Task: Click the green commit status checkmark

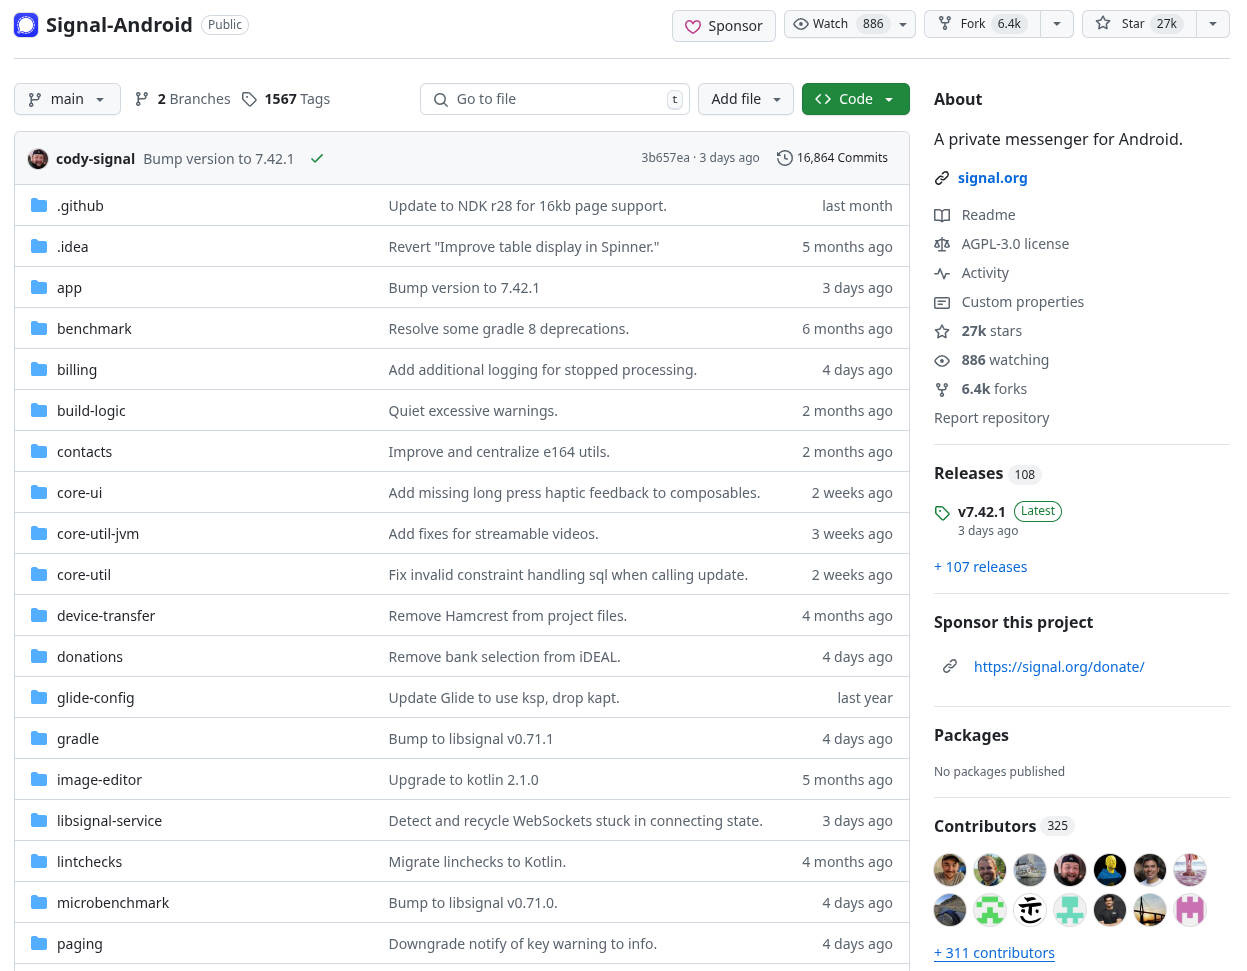Action: [x=317, y=158]
